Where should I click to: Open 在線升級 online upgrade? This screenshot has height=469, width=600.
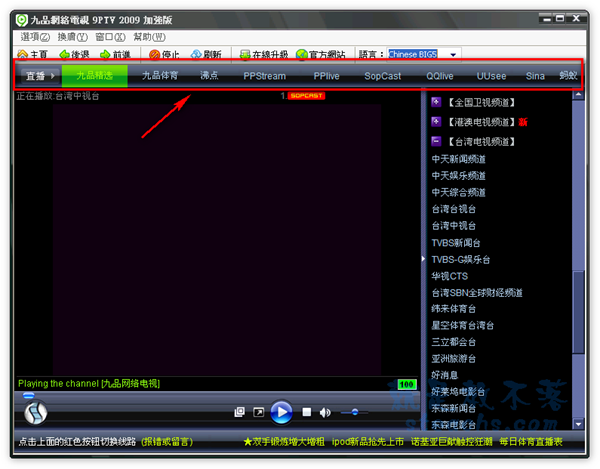click(263, 54)
